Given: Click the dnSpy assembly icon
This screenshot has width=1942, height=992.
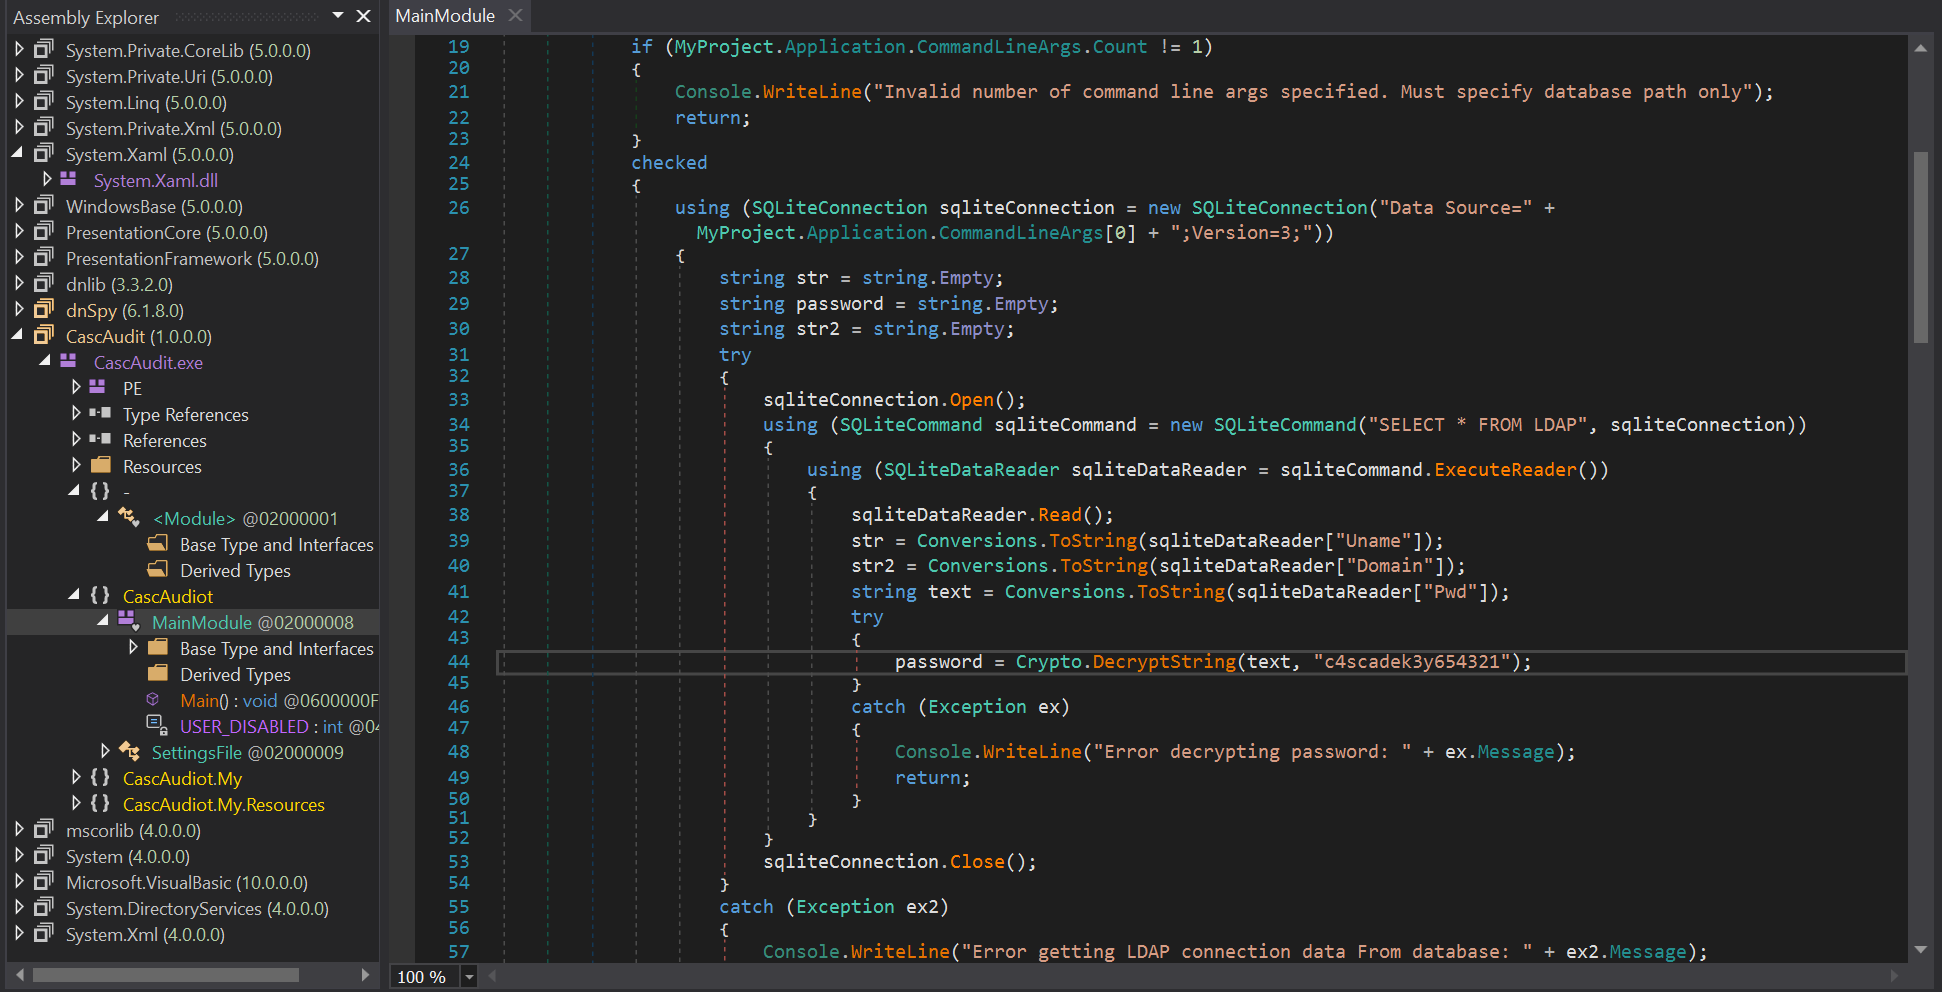Looking at the screenshot, I should coord(44,310).
